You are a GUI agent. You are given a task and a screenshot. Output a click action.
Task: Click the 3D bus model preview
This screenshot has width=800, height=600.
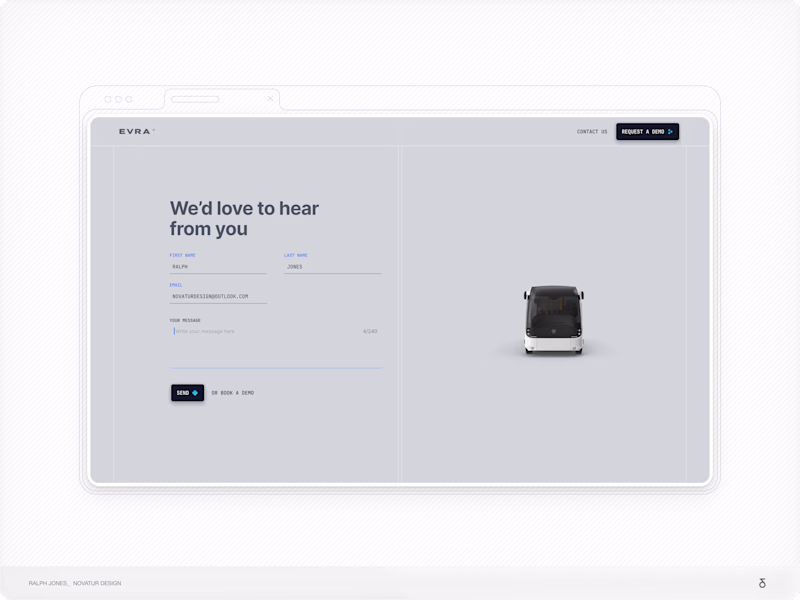point(552,320)
